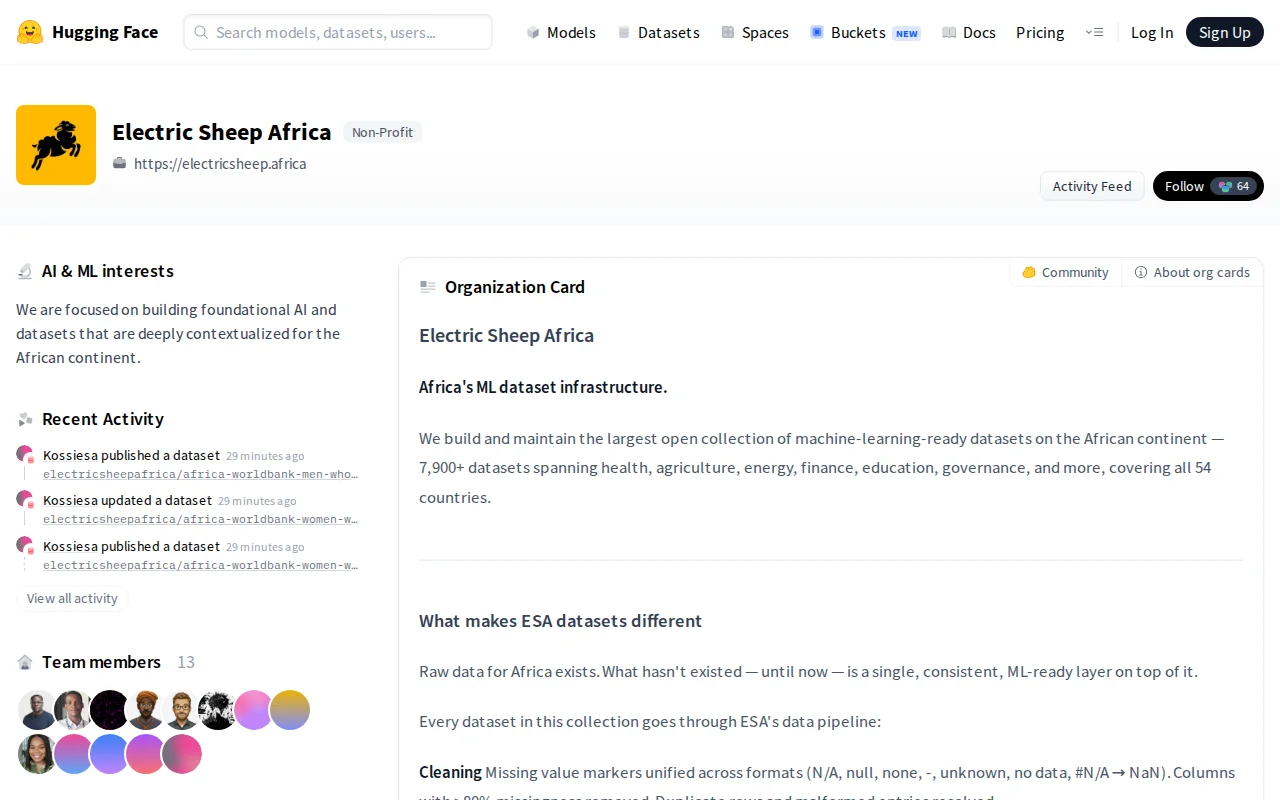This screenshot has height=800, width=1280.
Task: Click the orange-bearded team member avatar
Action: pyautogui.click(x=146, y=710)
